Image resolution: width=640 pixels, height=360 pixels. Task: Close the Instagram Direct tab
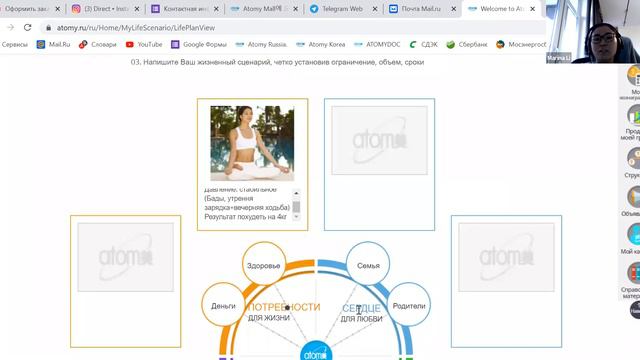[137, 9]
